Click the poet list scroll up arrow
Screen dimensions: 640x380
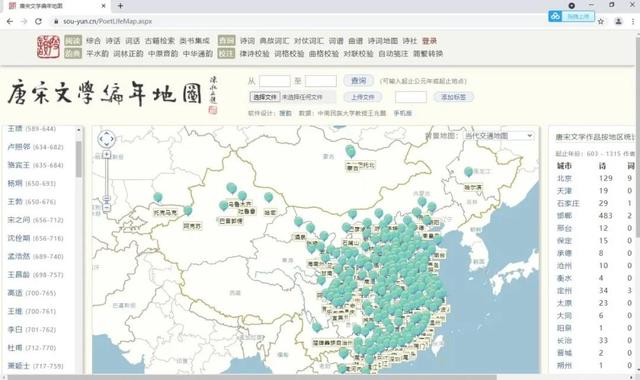pos(79,130)
